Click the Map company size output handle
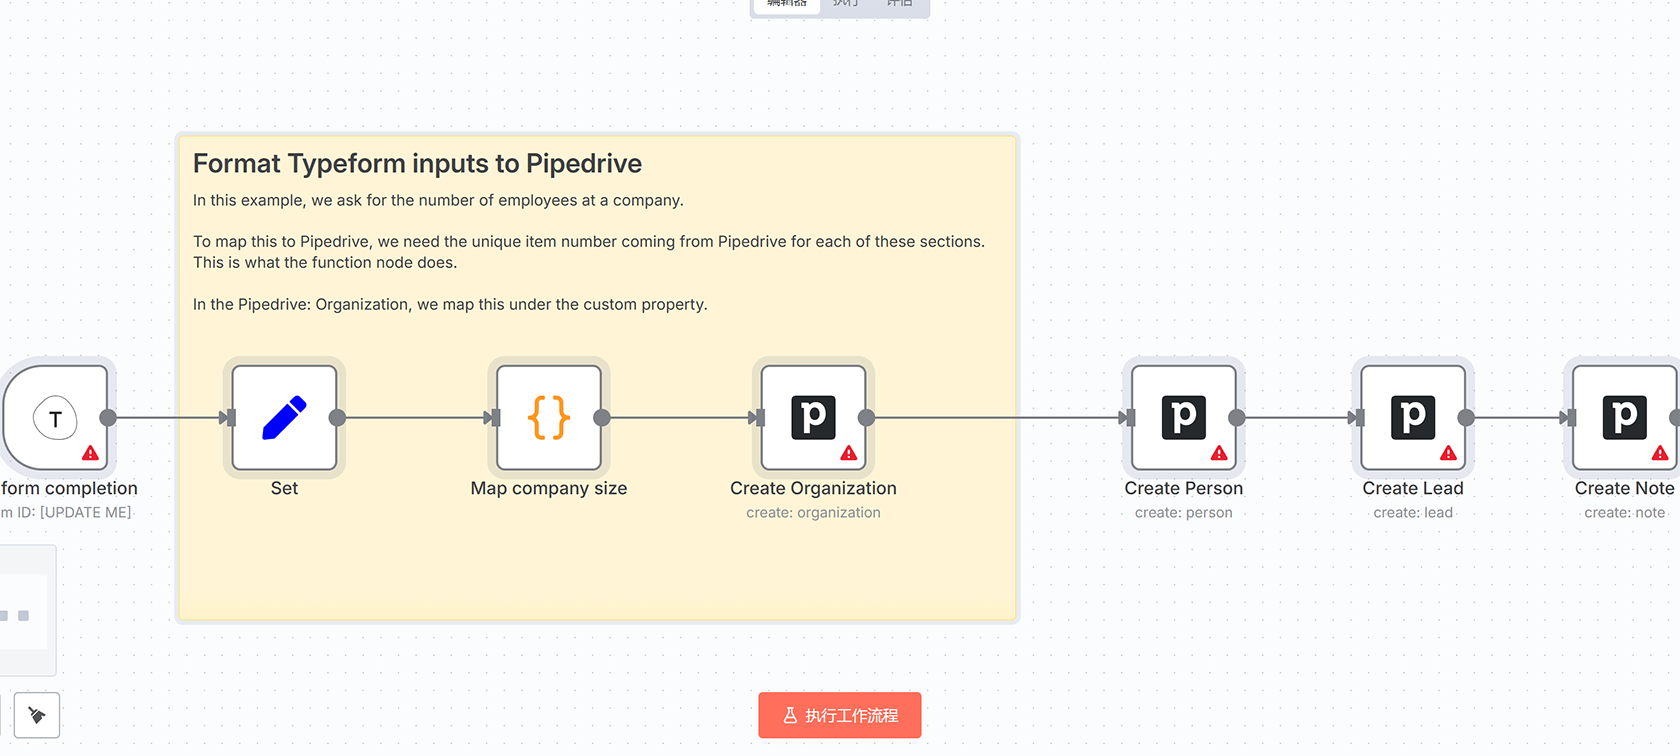Screen dimensions: 1680x756 pos(602,418)
